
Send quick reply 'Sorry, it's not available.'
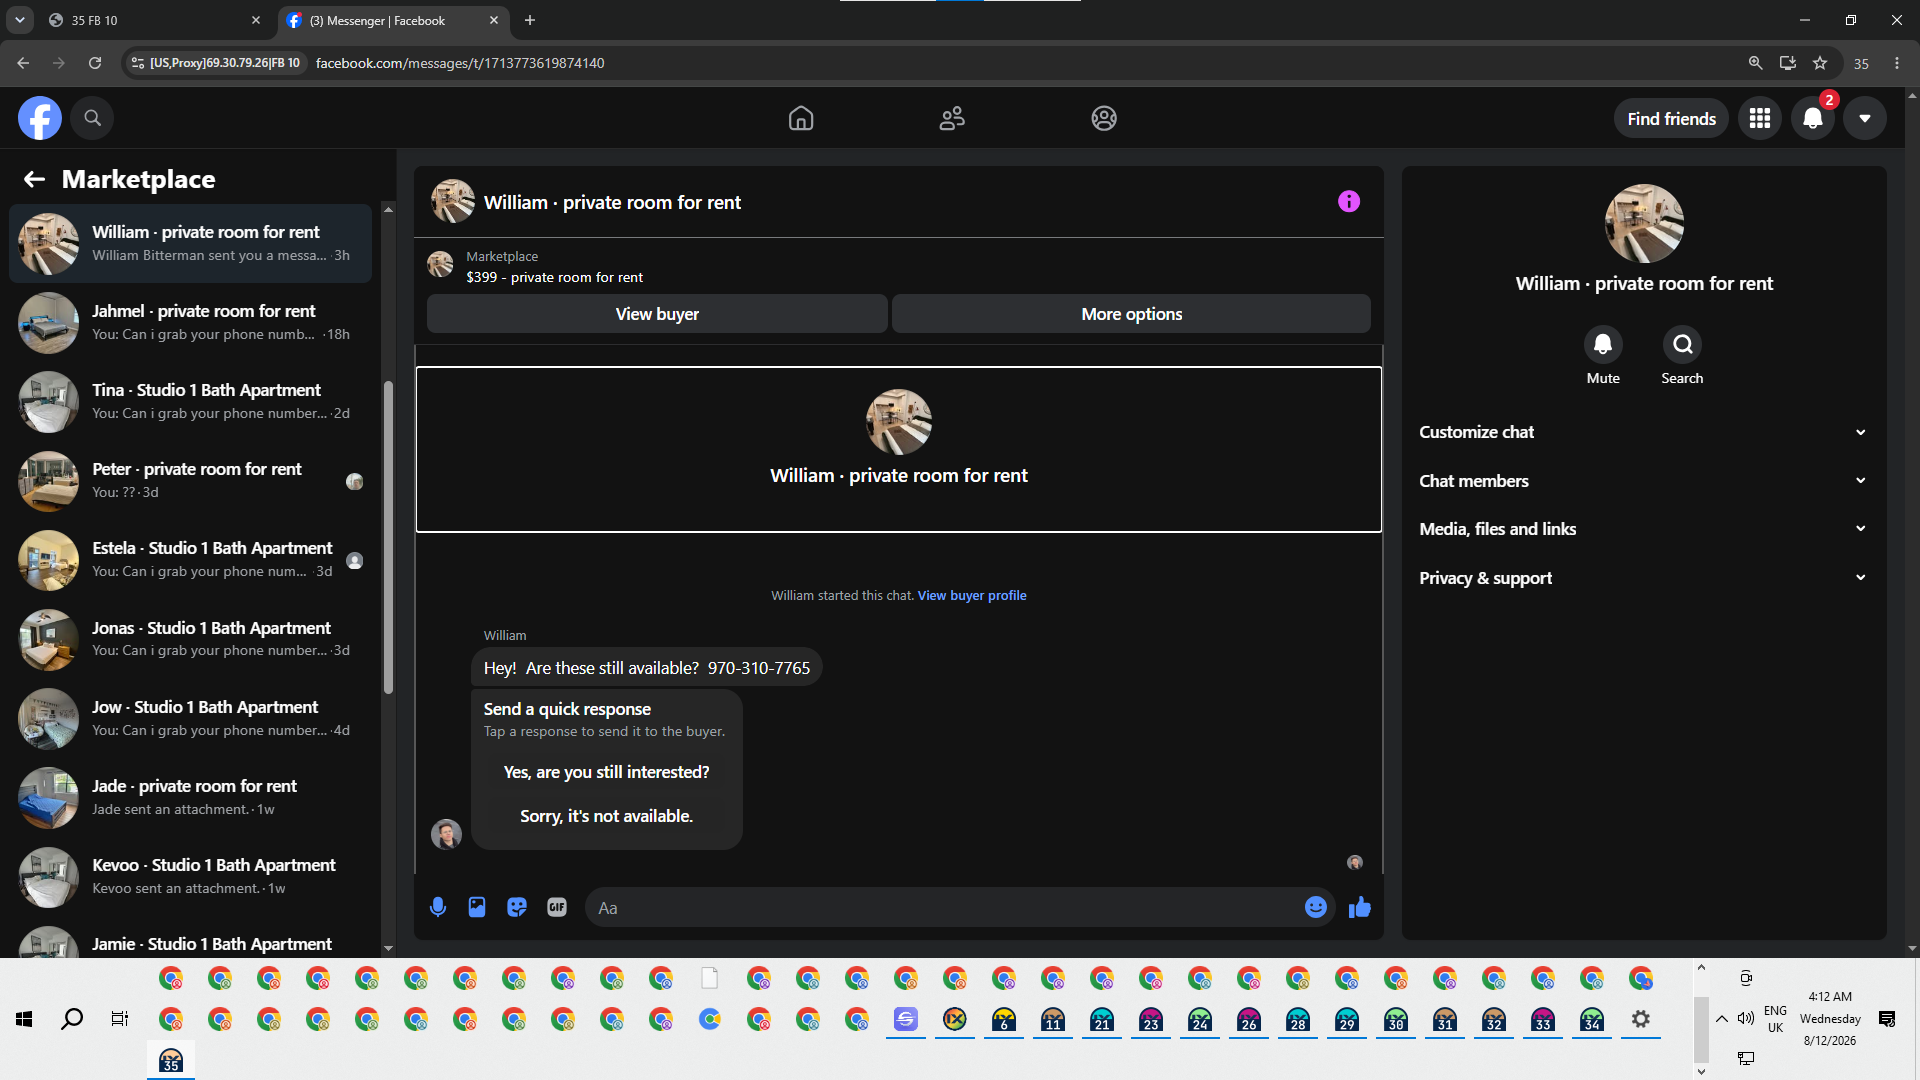[607, 816]
